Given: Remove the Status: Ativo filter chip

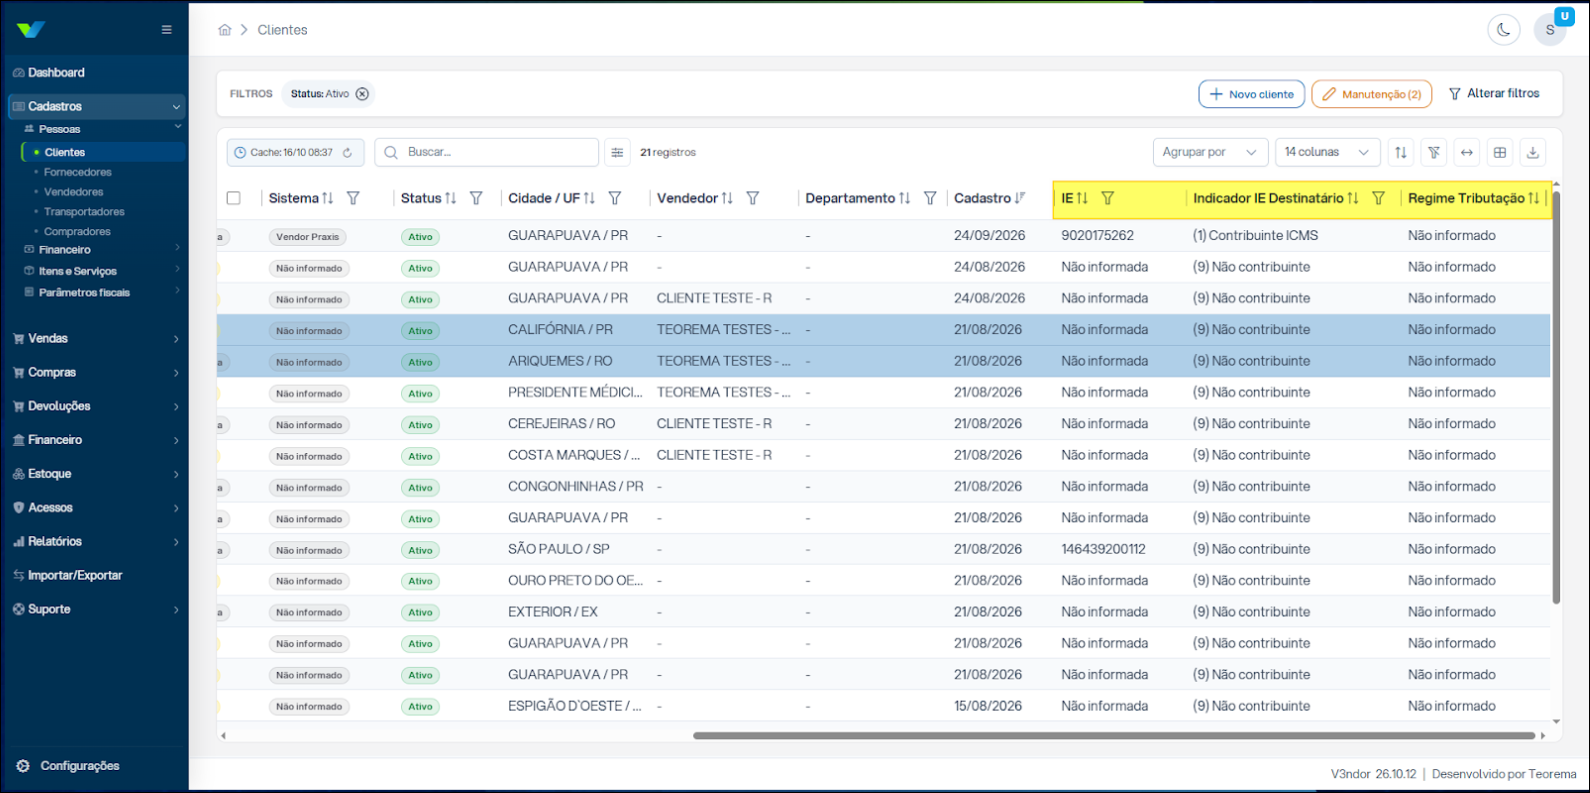Looking at the screenshot, I should click(362, 94).
